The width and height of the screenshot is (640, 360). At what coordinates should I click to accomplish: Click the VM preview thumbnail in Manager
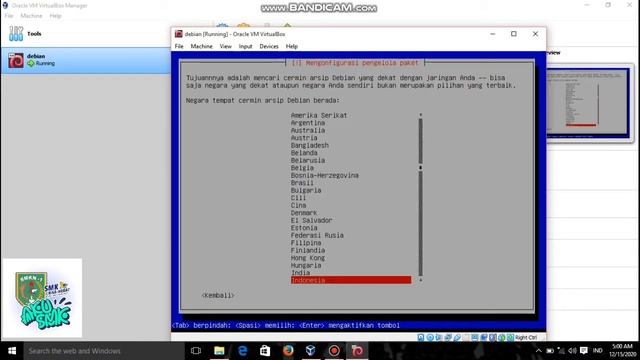pyautogui.click(x=588, y=103)
